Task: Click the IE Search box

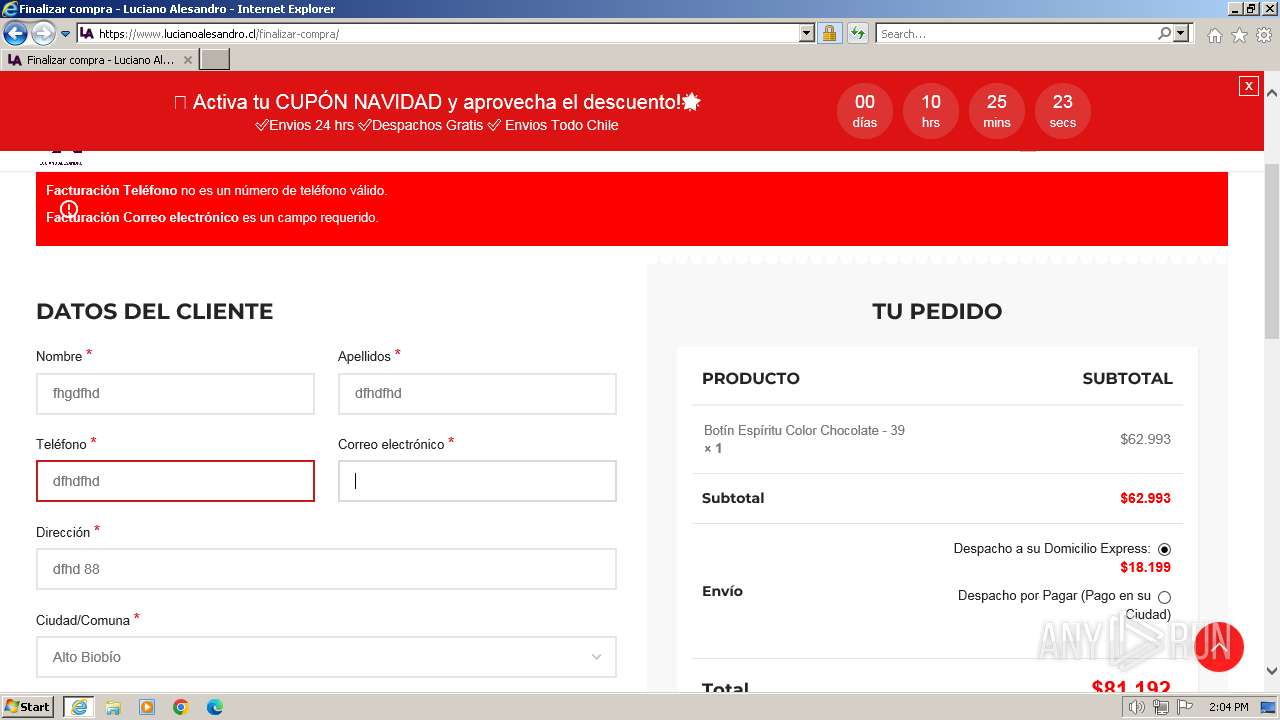Action: (x=1015, y=33)
